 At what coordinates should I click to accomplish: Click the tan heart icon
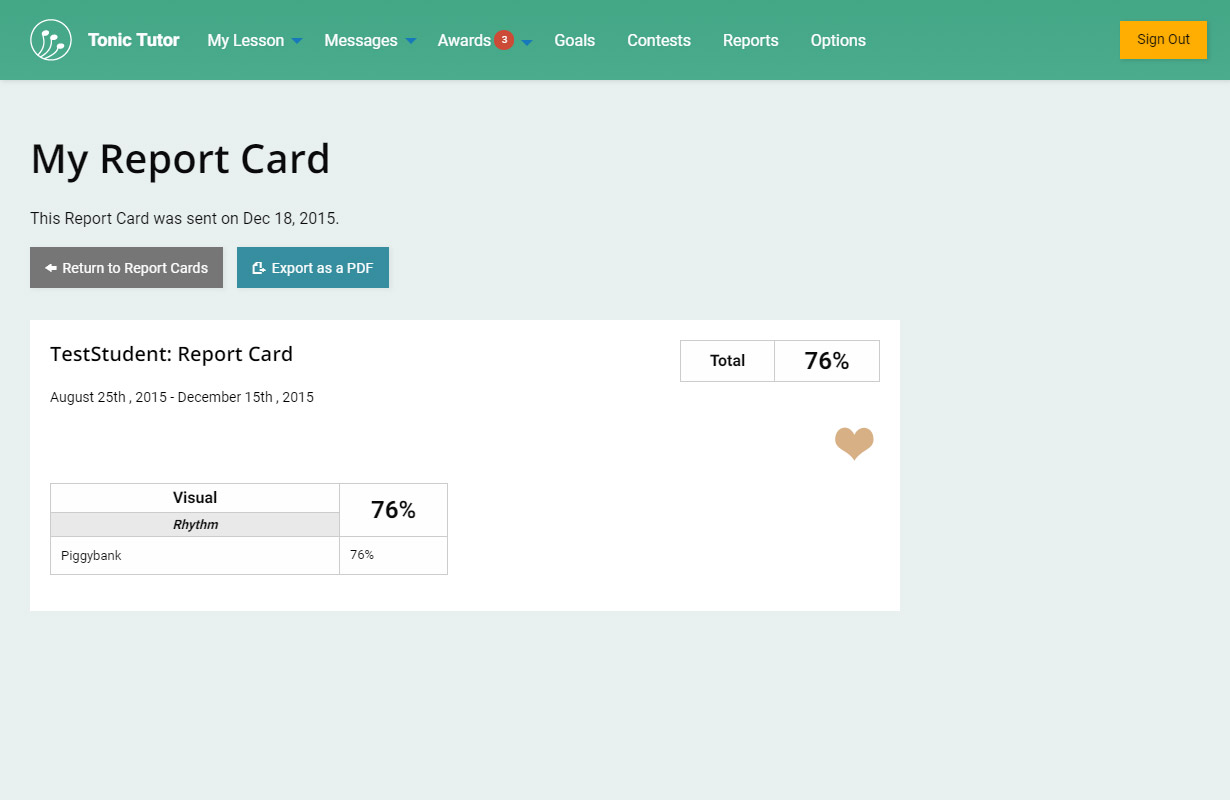click(x=854, y=443)
